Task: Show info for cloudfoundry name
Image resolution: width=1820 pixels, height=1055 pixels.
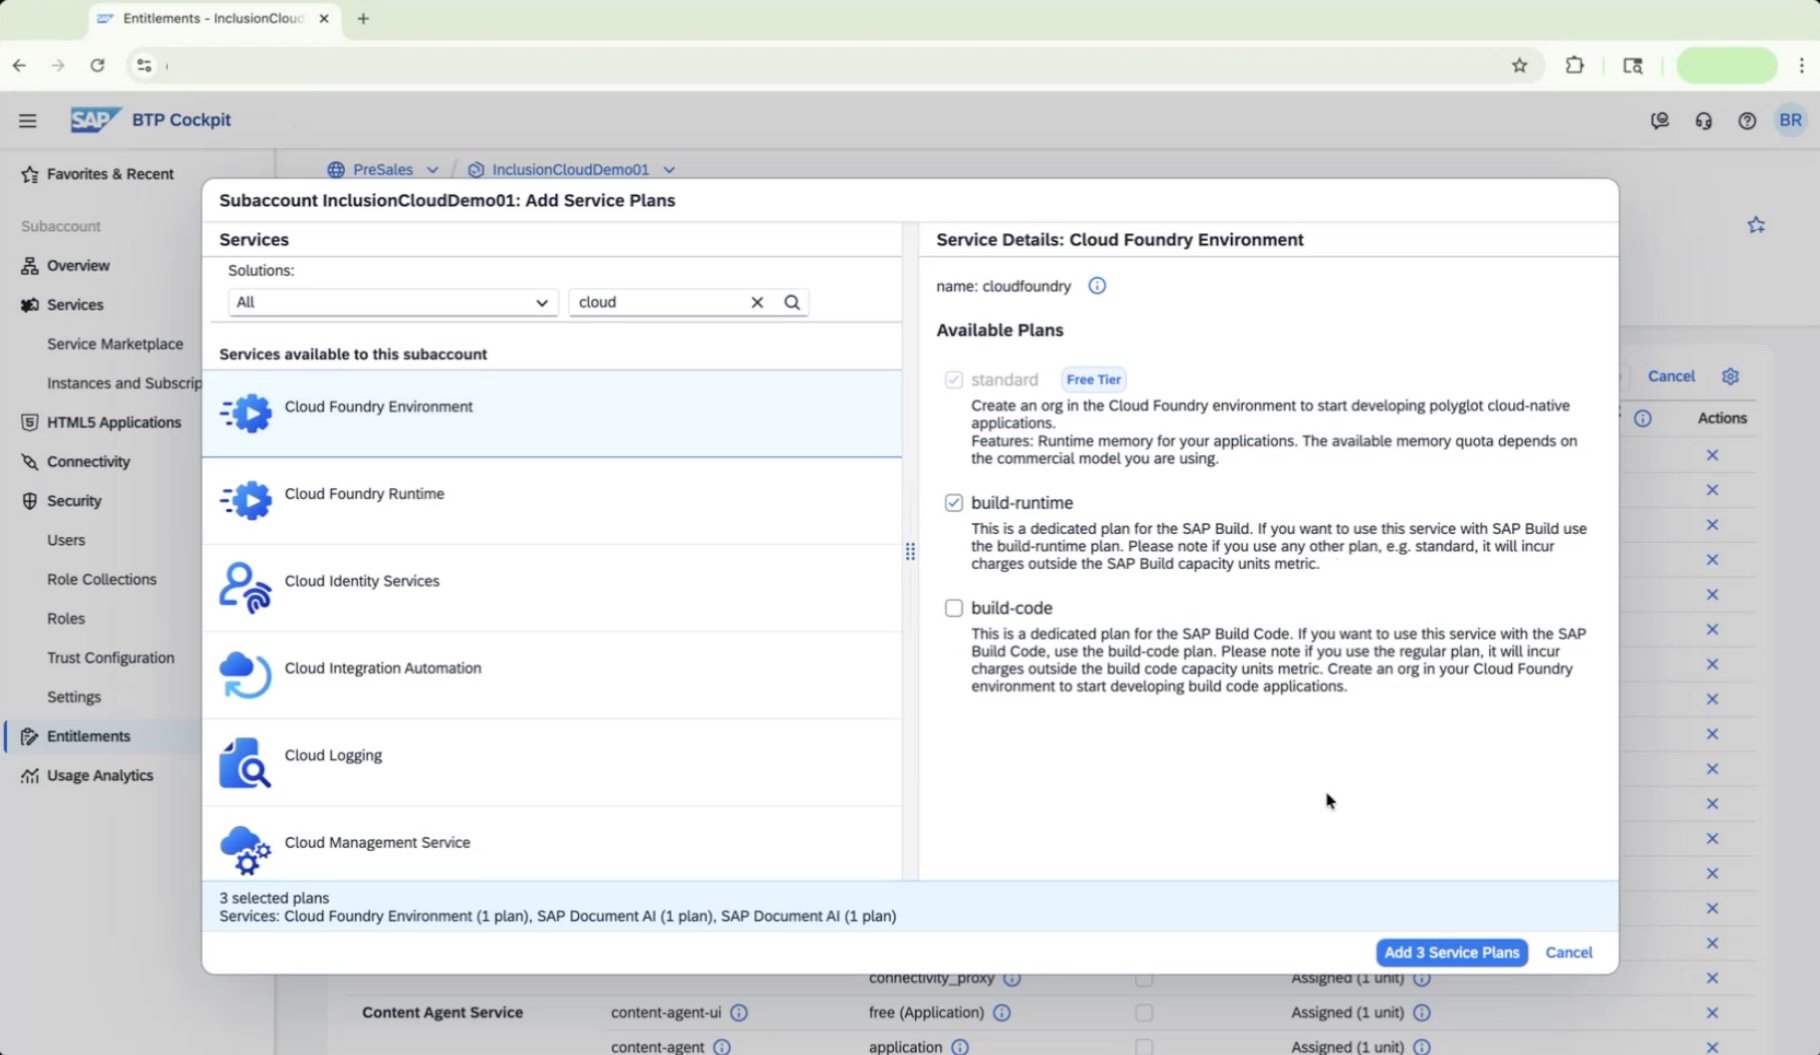Action: coord(1097,286)
